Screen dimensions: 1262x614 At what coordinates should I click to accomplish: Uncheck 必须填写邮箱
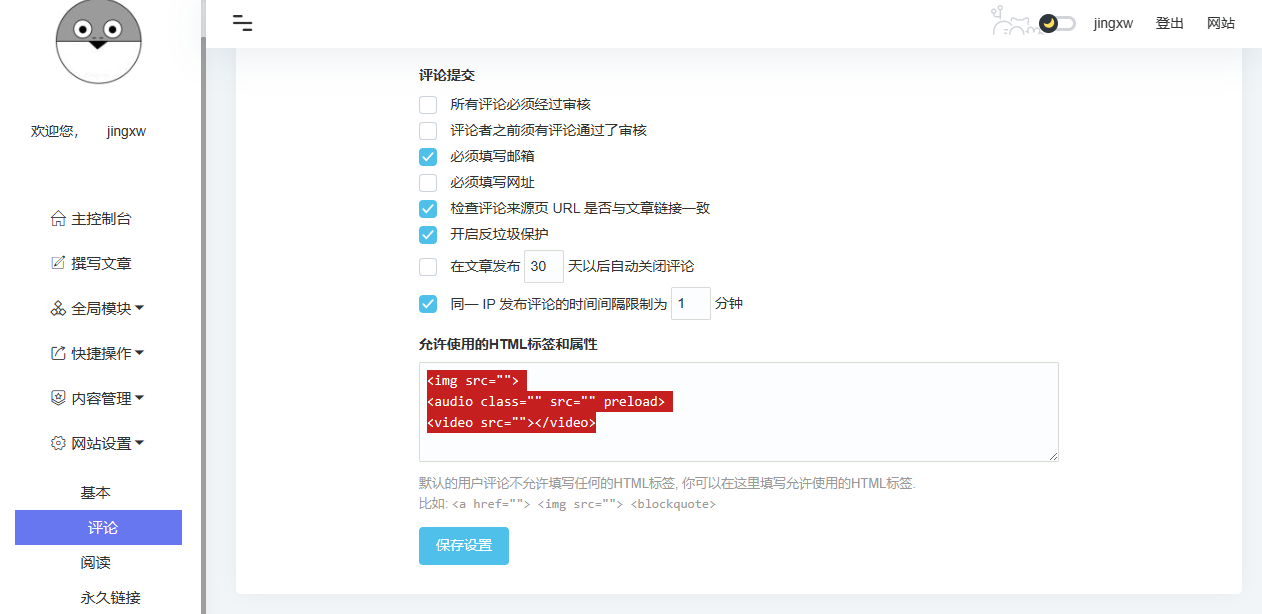[x=428, y=156]
